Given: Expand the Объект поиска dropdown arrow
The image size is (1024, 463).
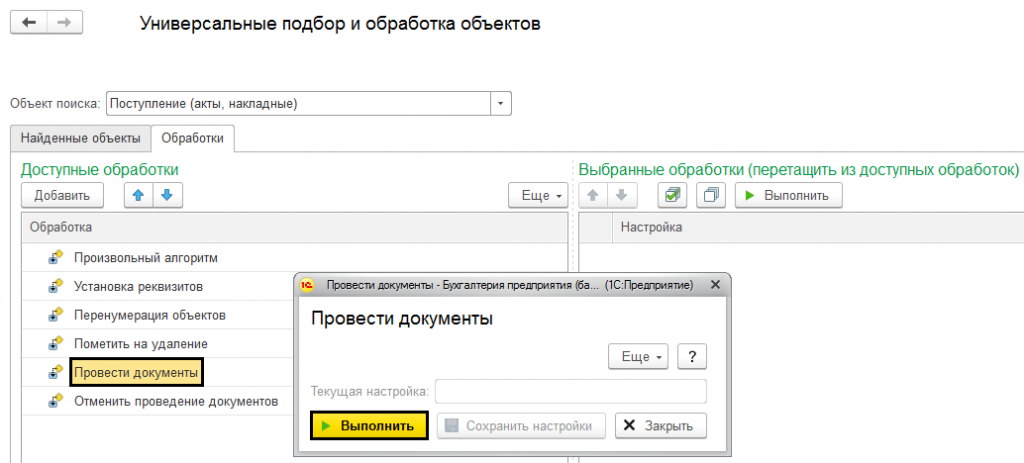Looking at the screenshot, I should [x=501, y=103].
